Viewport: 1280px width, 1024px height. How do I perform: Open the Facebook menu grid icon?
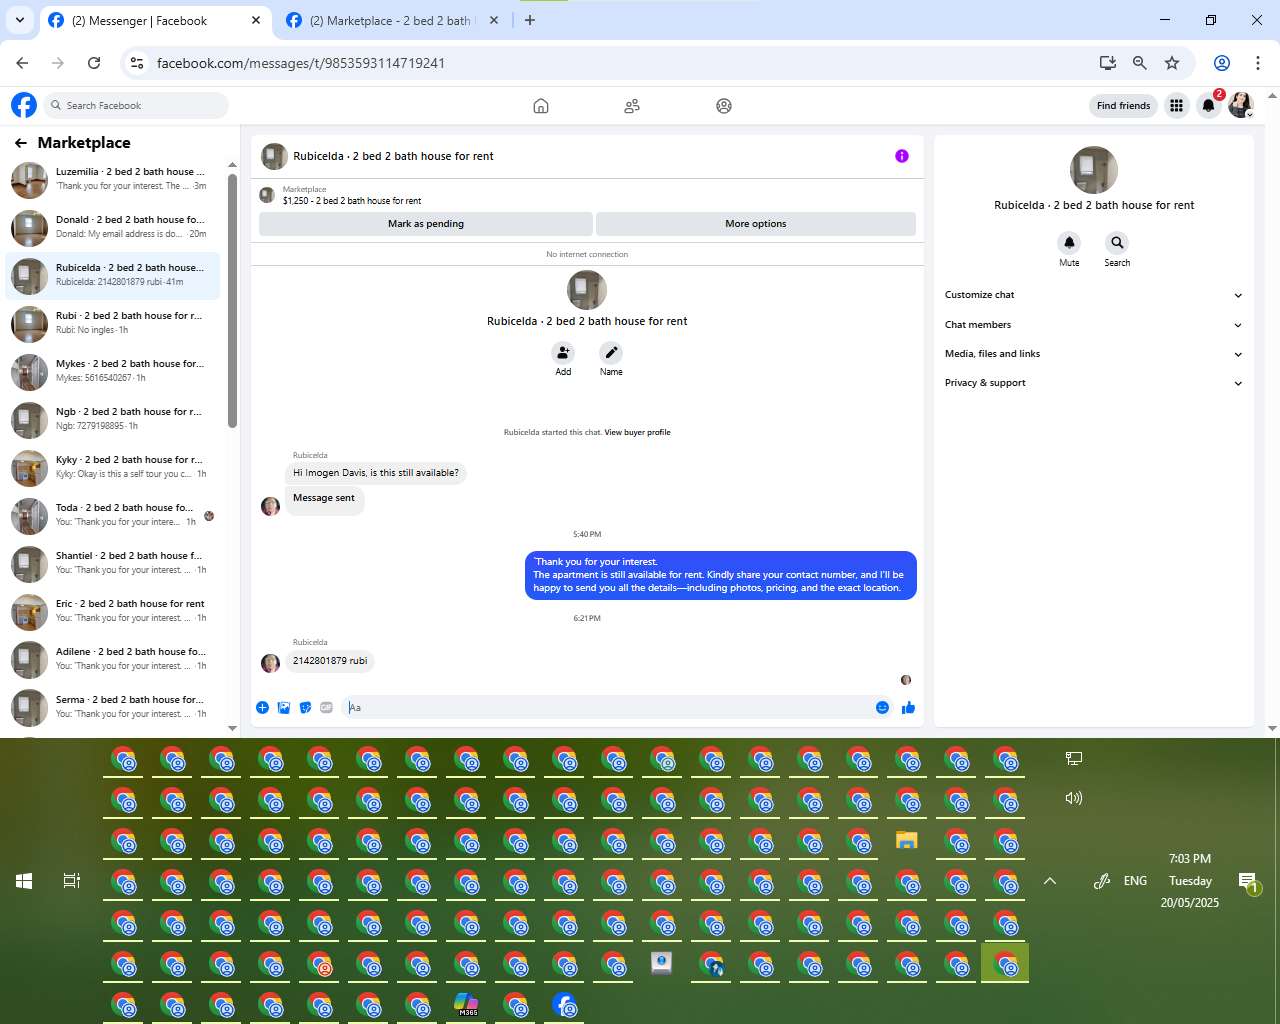tap(1176, 105)
